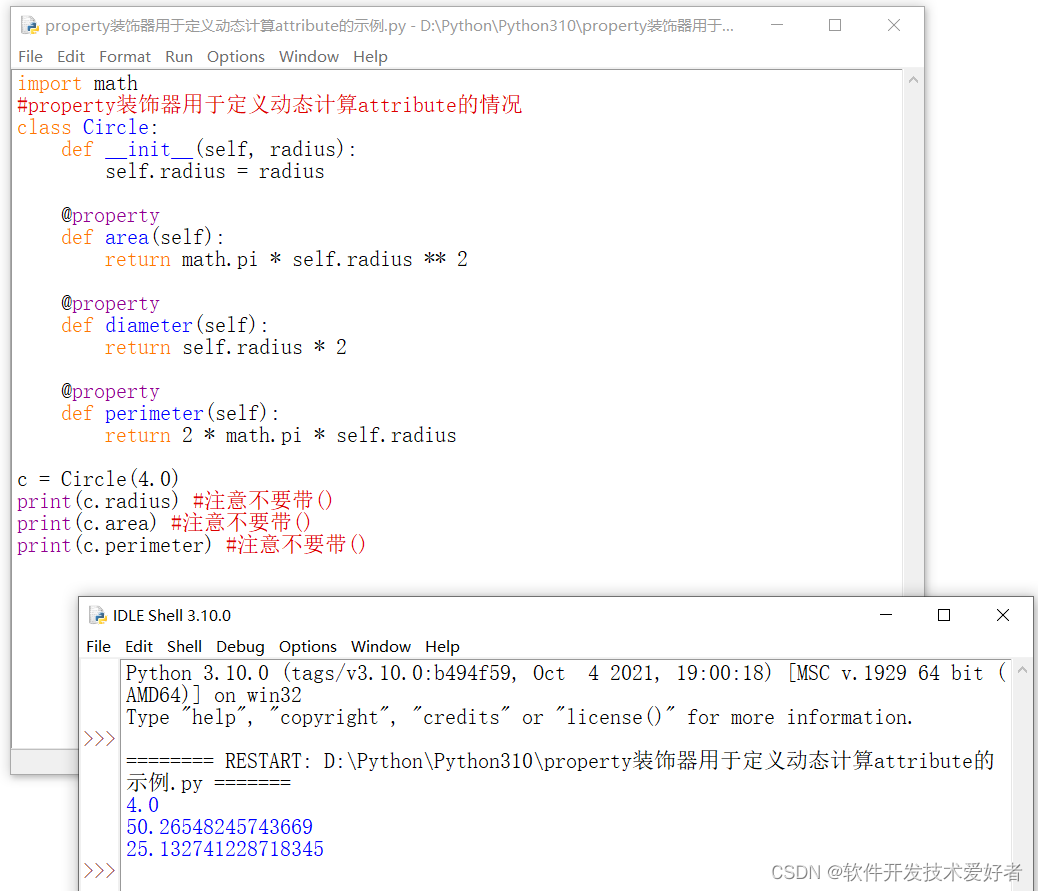
Task: Click the @property decorator above area method
Action: pos(110,215)
